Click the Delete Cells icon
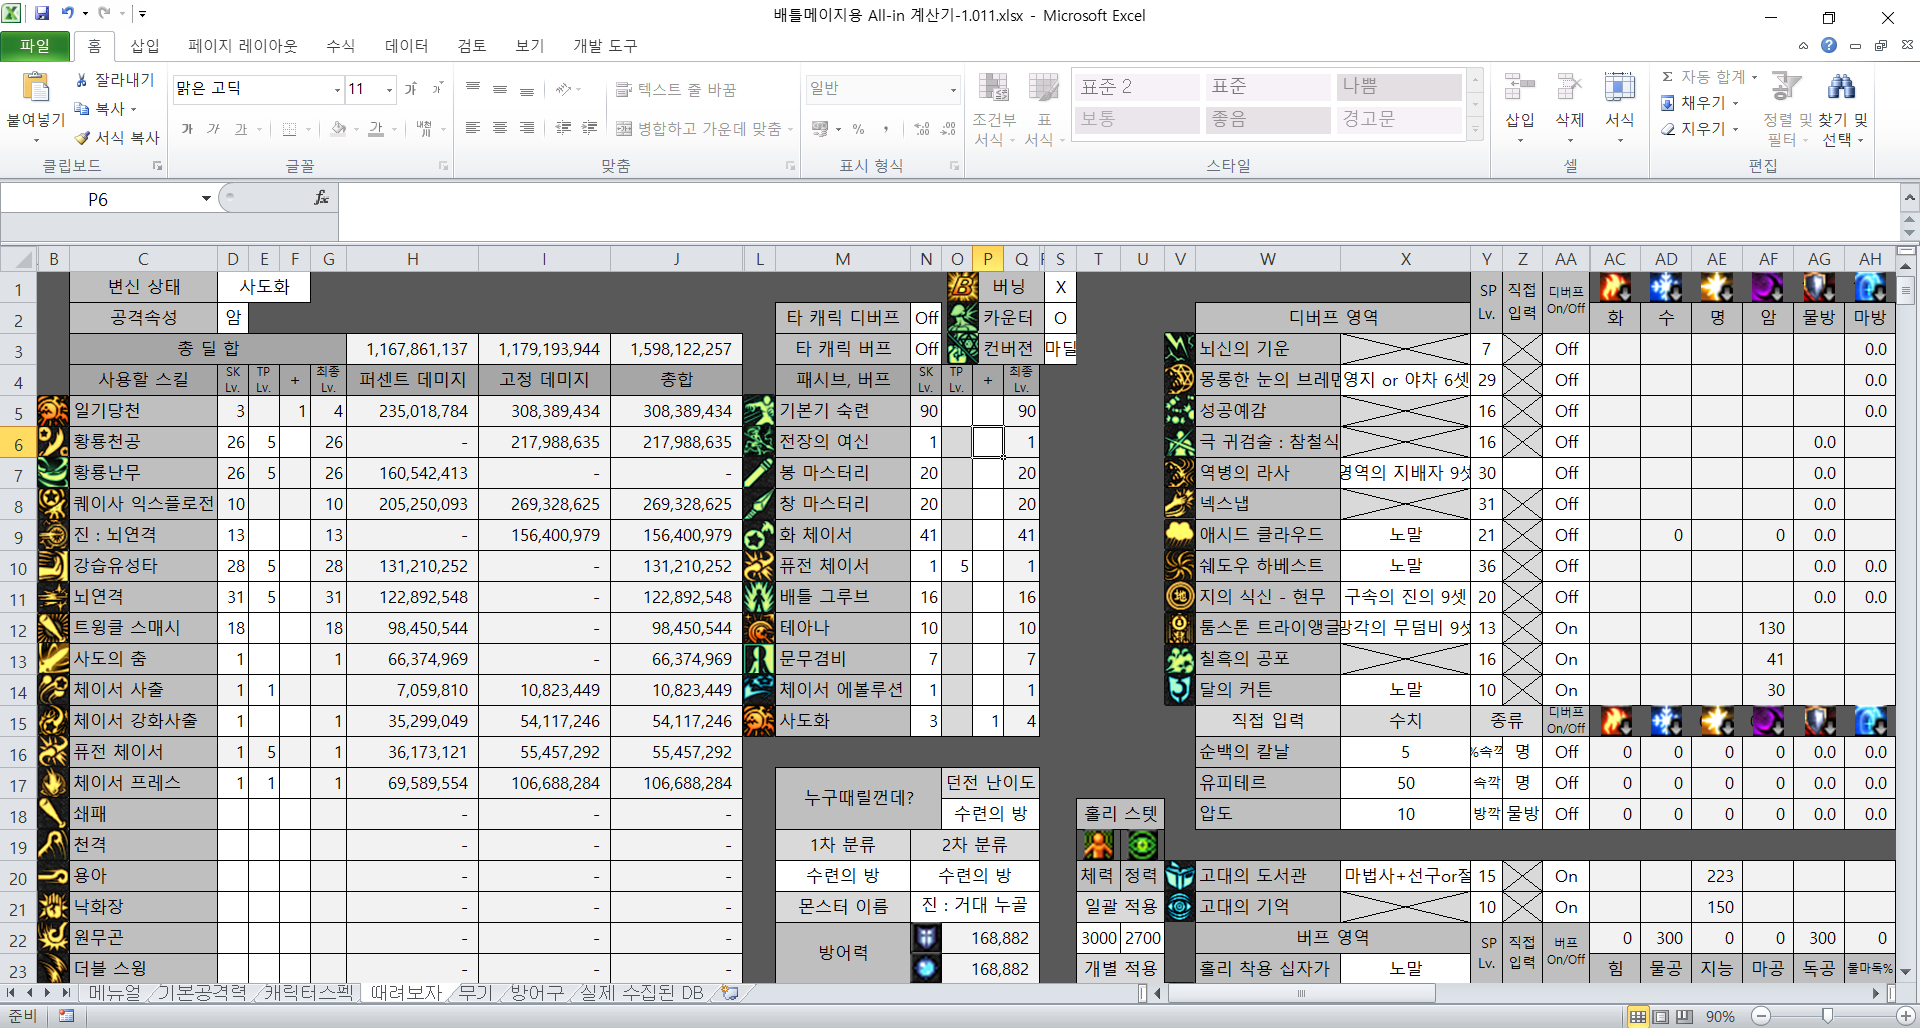The width and height of the screenshot is (1920, 1028). click(x=1569, y=88)
